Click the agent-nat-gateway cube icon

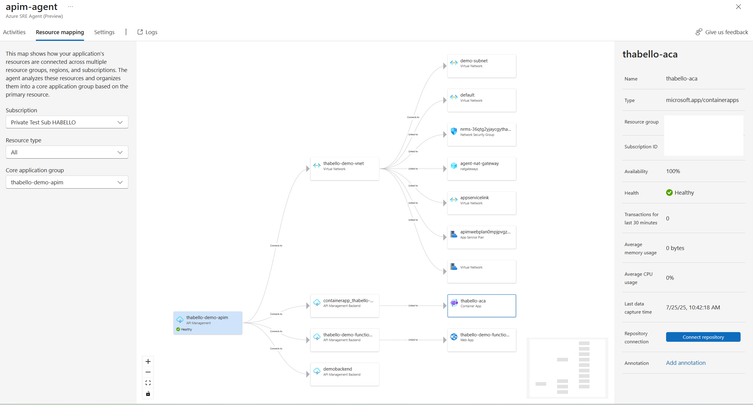[454, 165]
